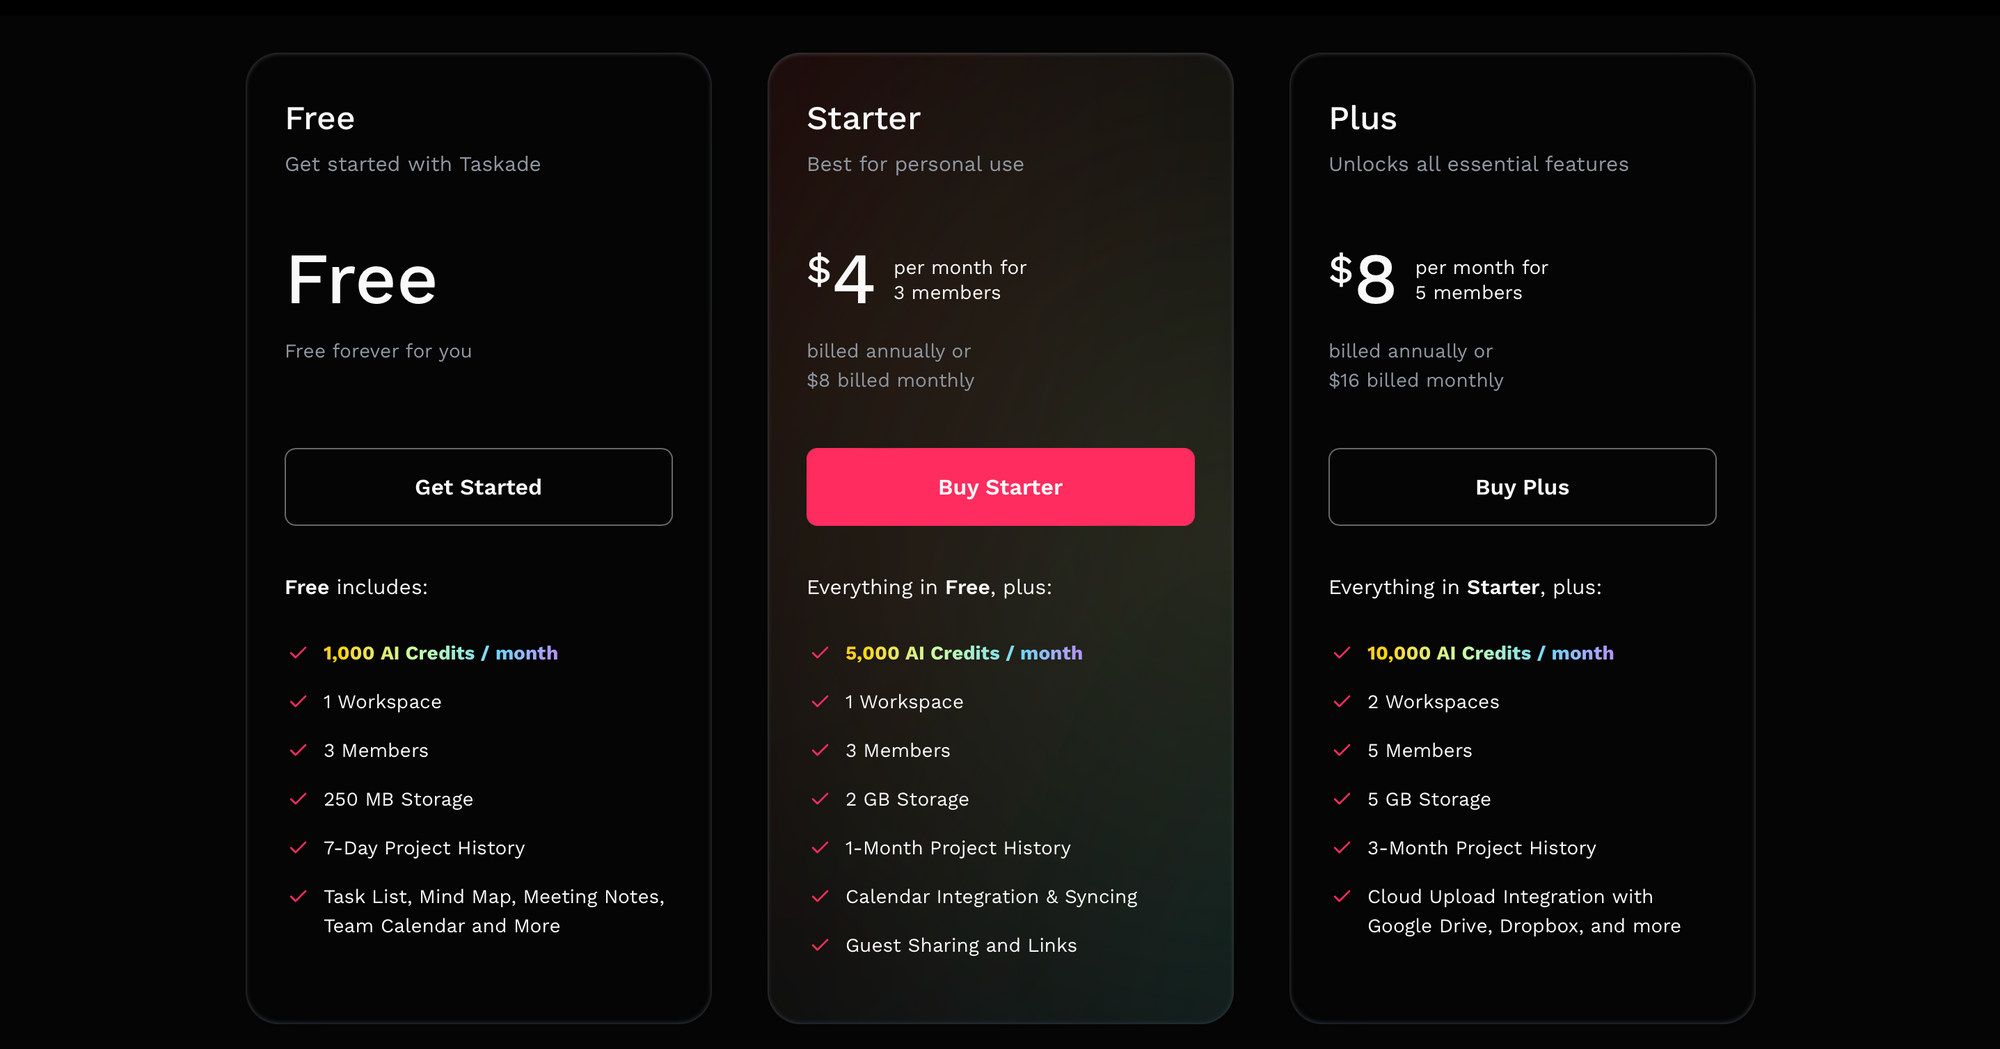Select the 5,000 AI Credits / month text
The image size is (2000, 1049).
(964, 653)
